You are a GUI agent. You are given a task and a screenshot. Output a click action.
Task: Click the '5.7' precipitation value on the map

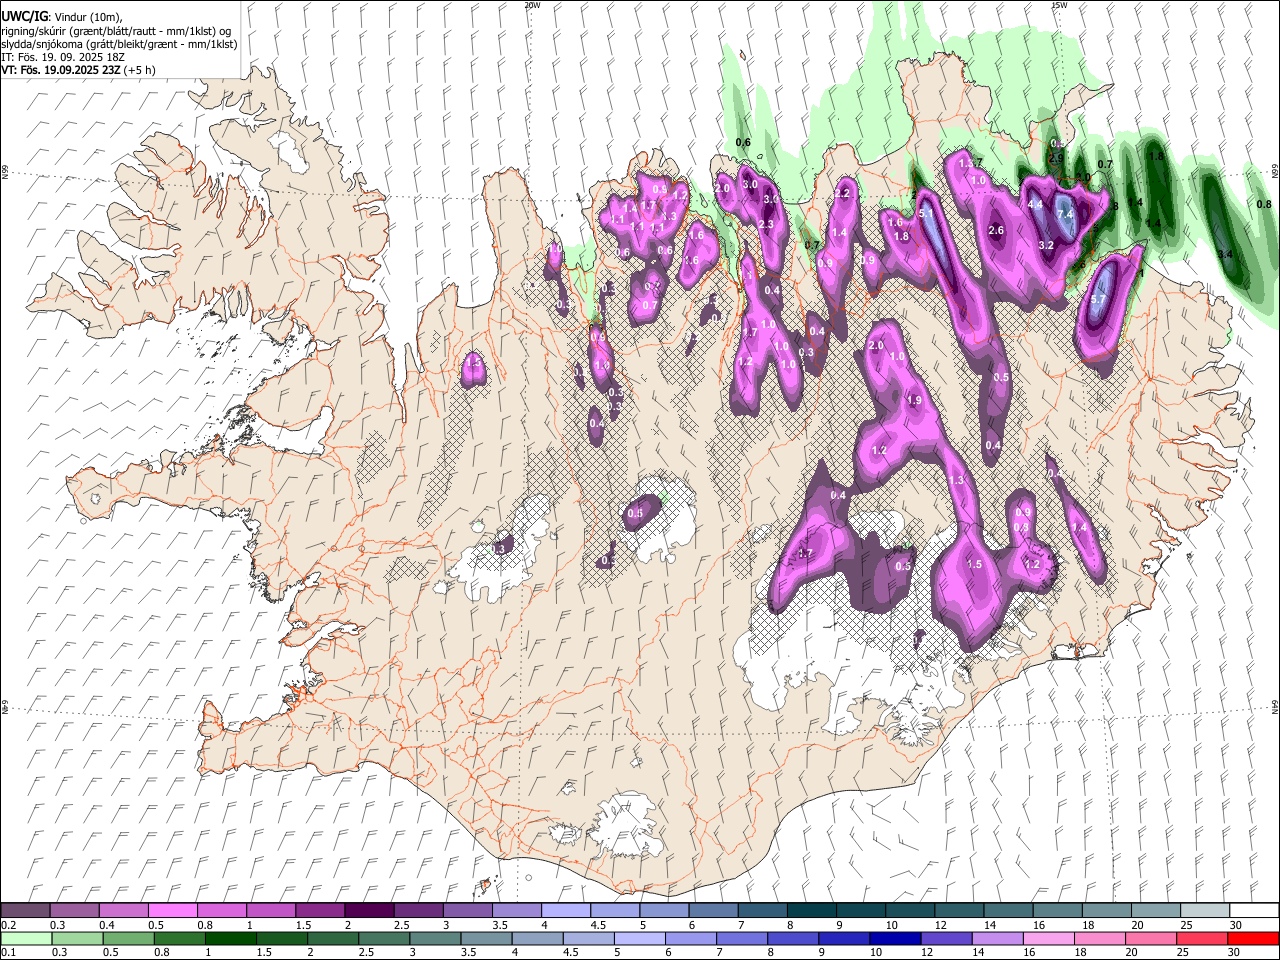1097,299
